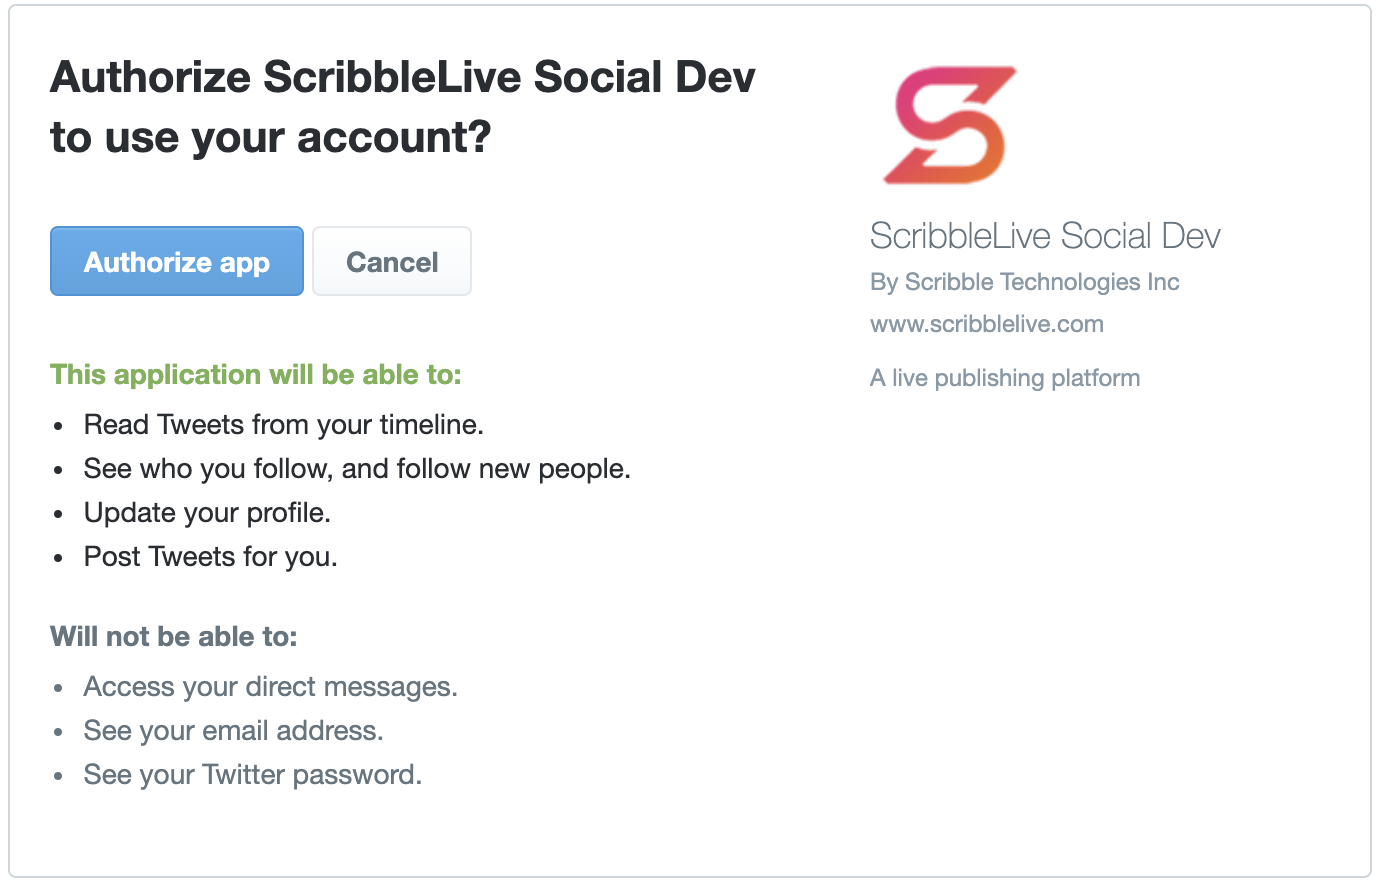Click See your email address item
Viewport: 1380px width, 888px height.
coord(234,731)
